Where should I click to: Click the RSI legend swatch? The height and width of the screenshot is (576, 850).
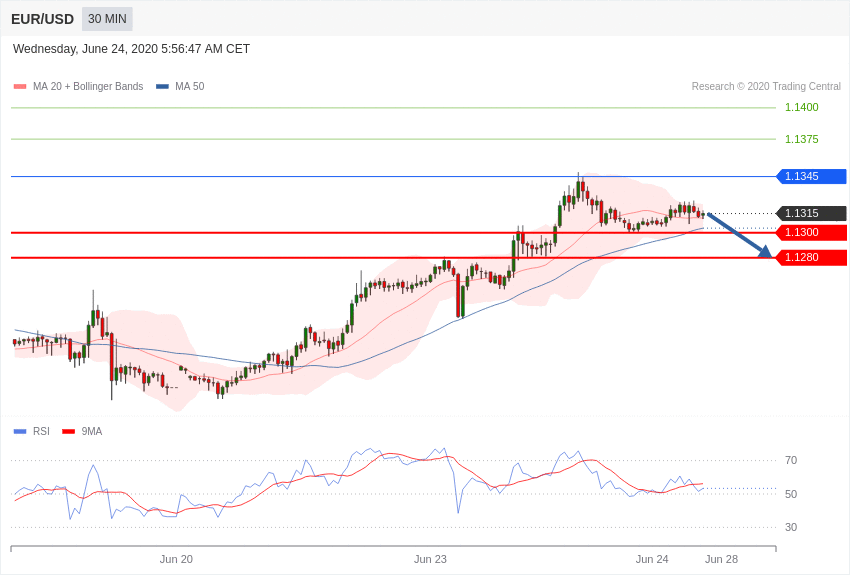(20, 432)
